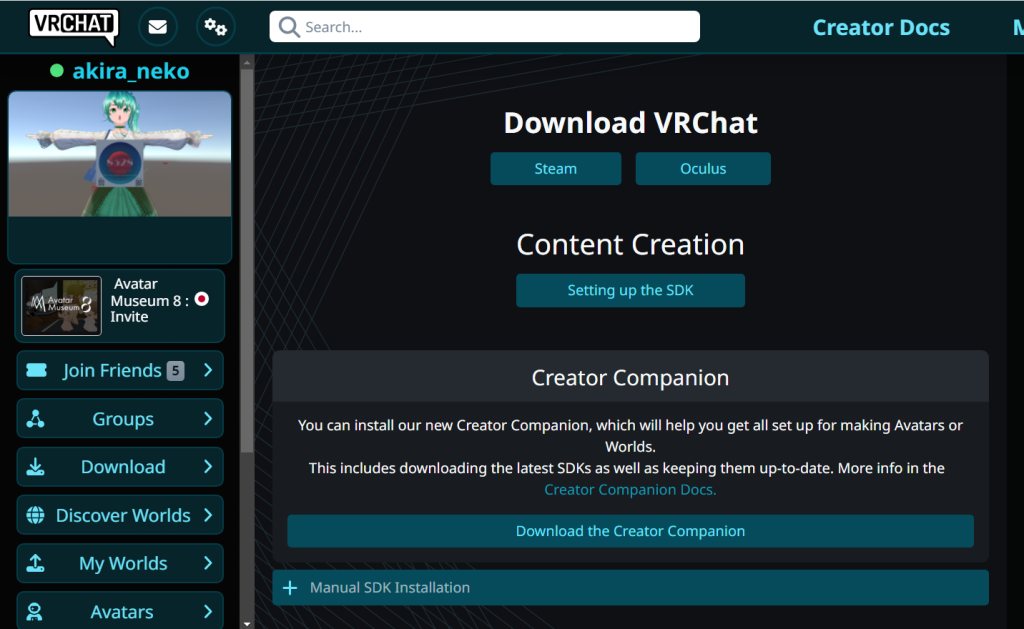The height and width of the screenshot is (629, 1024).
Task: Click the plus icon beside Manual SDK Installation
Action: [x=290, y=588]
